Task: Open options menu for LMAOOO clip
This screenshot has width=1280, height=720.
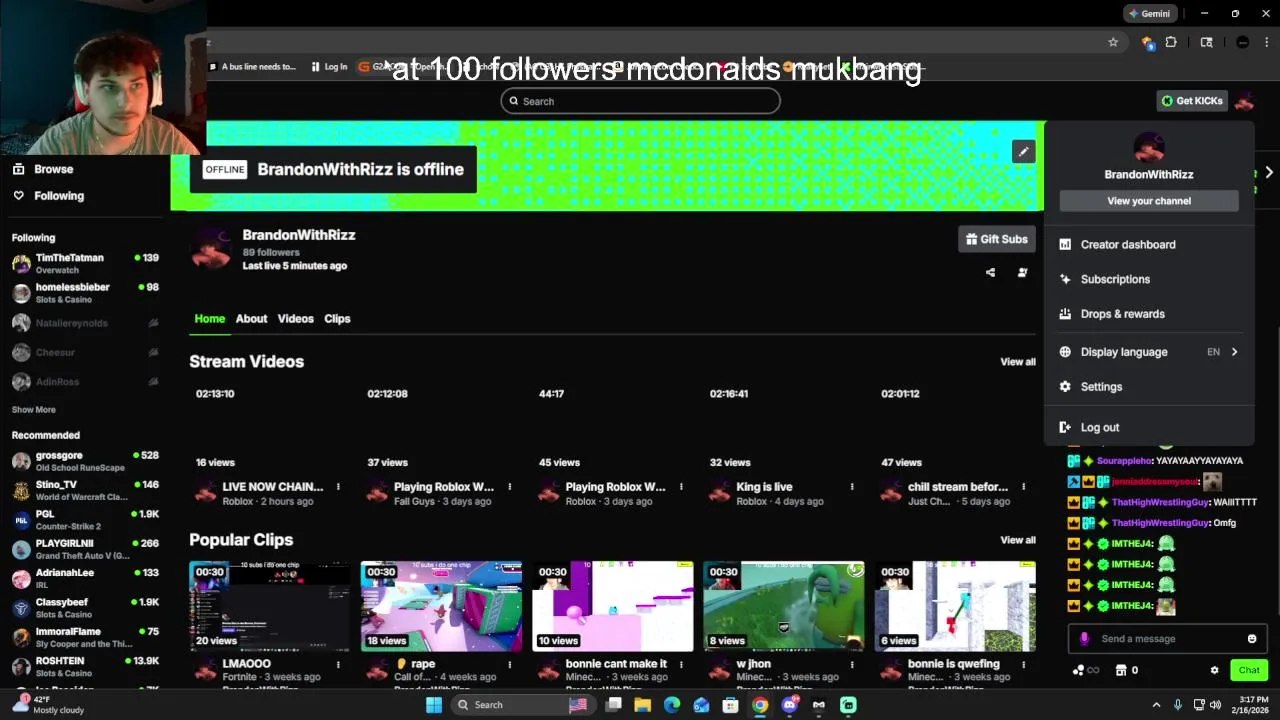Action: coord(338,664)
